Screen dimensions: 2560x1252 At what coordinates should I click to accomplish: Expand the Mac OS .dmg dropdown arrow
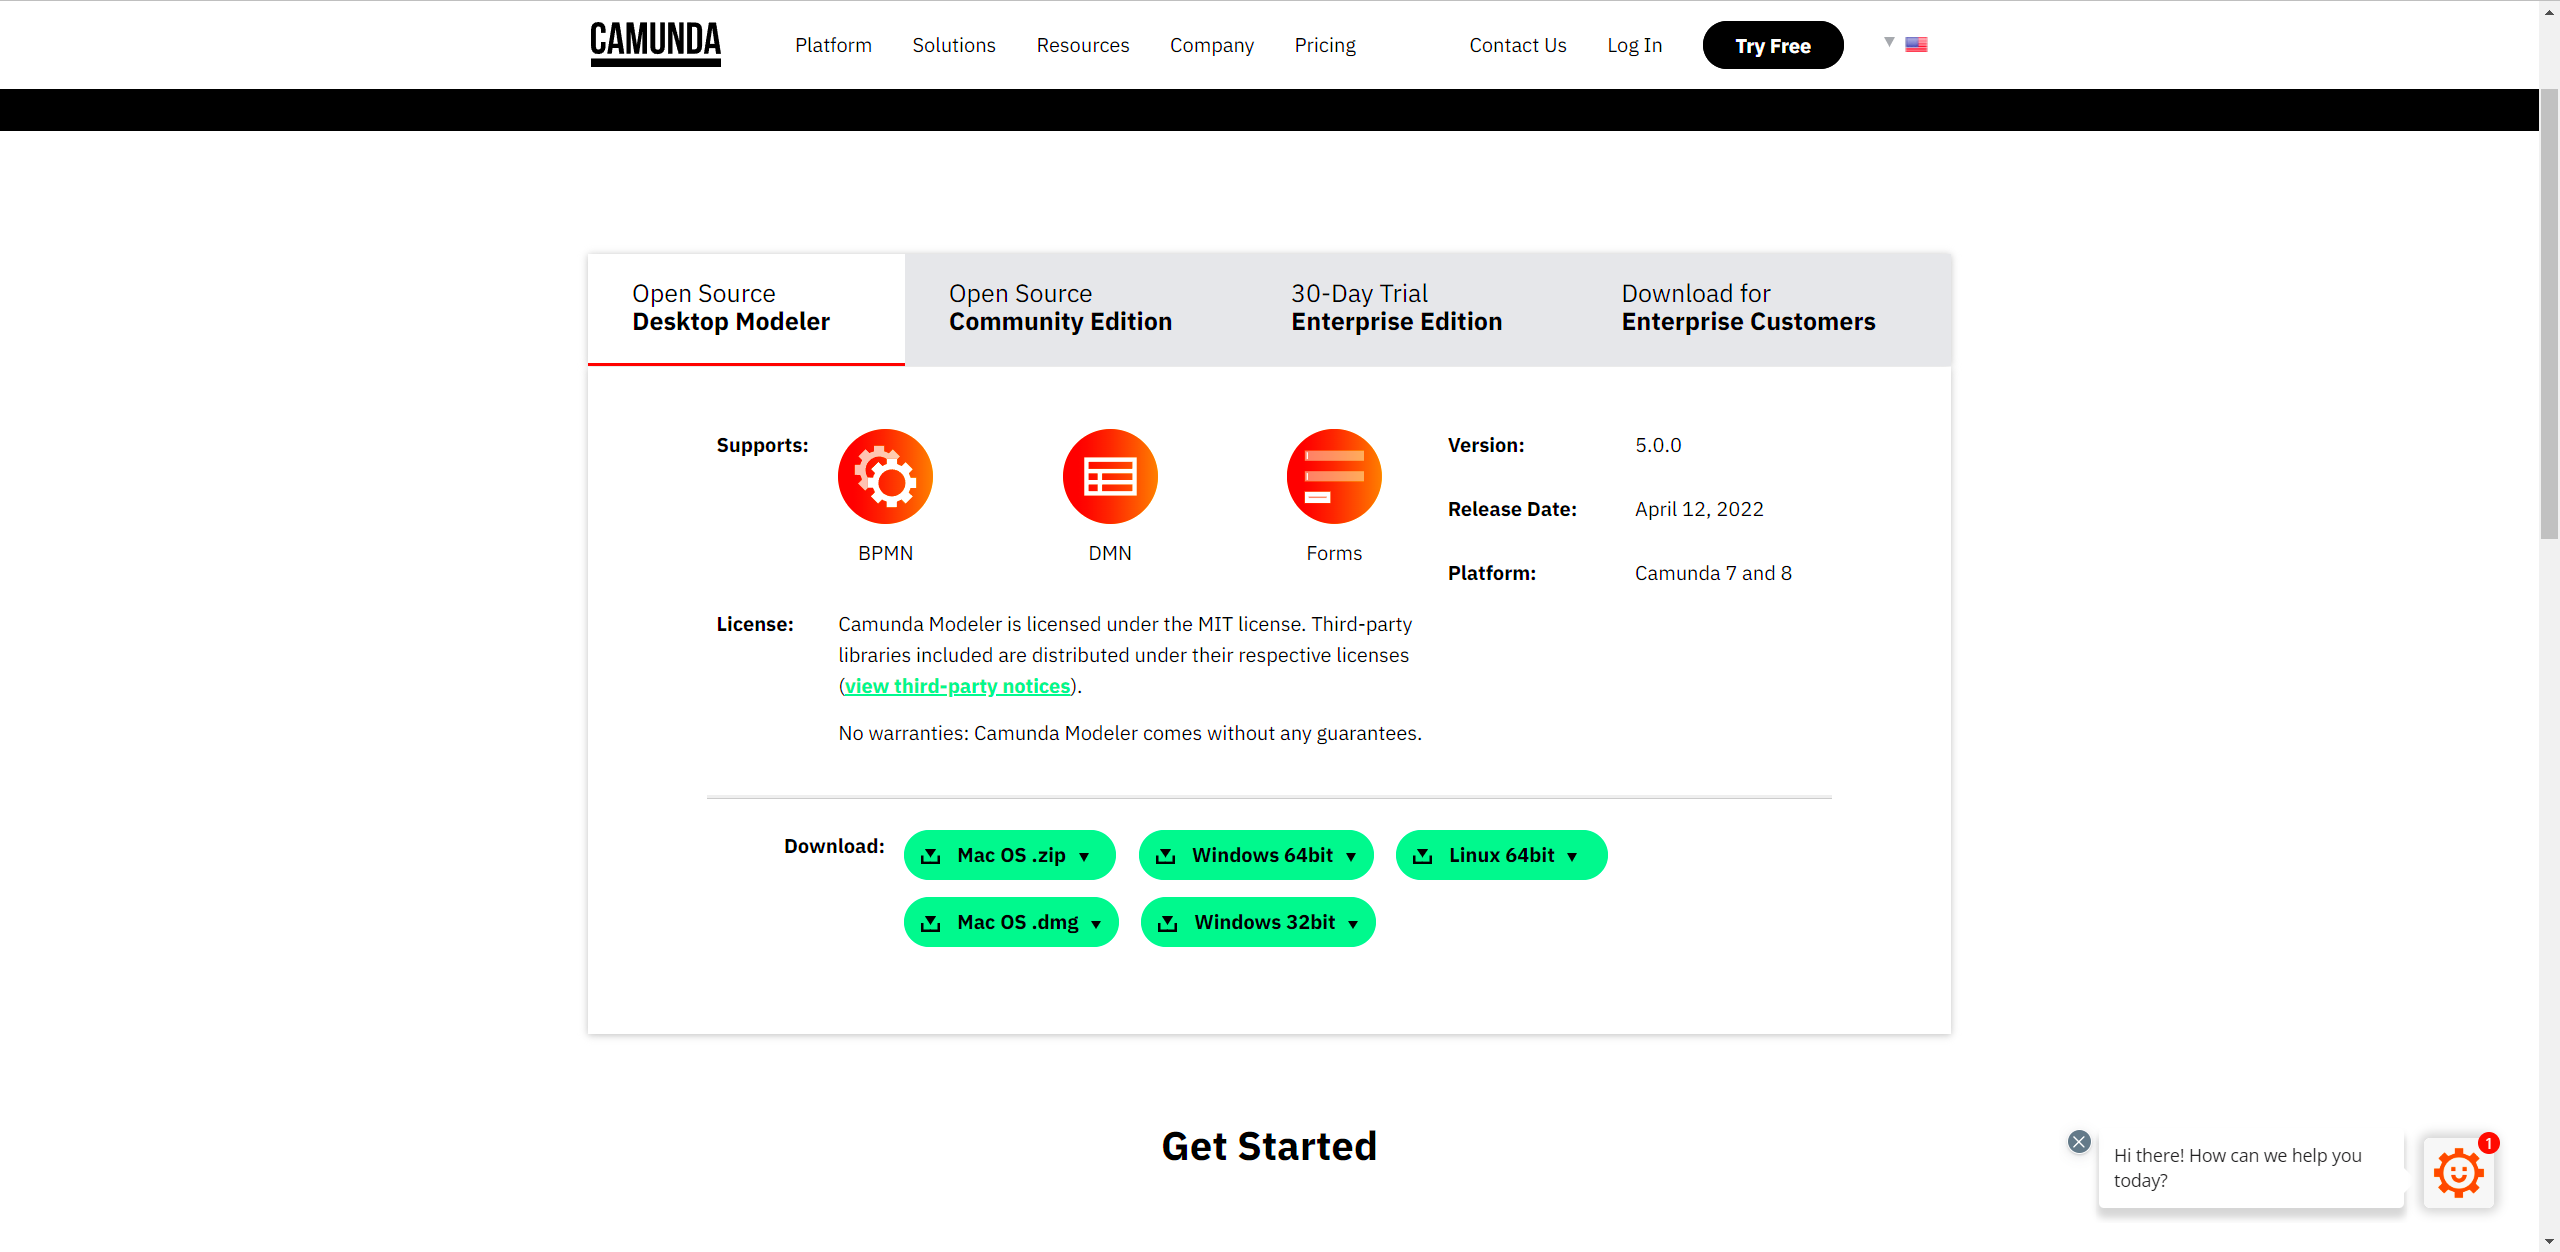pyautogui.click(x=1096, y=924)
